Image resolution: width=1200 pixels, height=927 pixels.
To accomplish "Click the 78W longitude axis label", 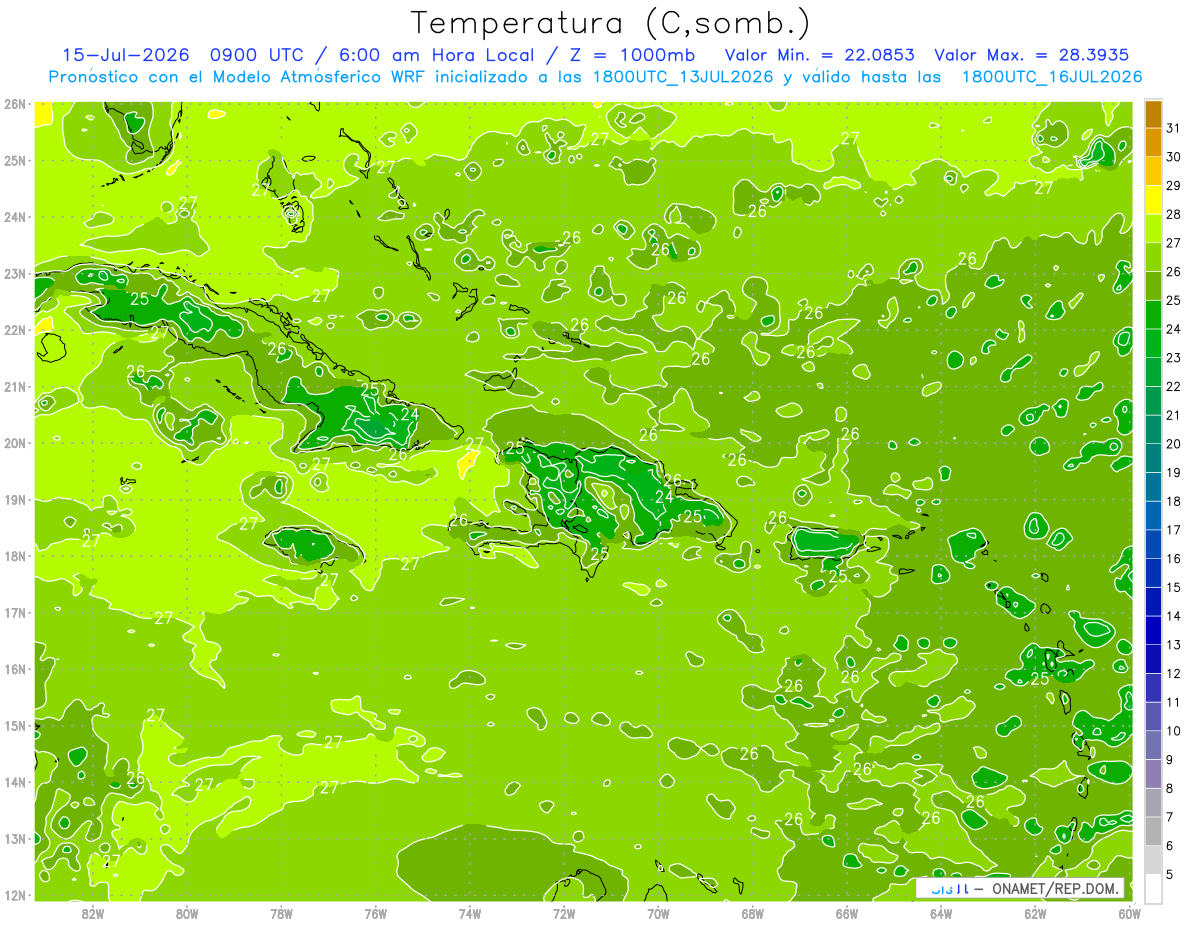I will (281, 914).
